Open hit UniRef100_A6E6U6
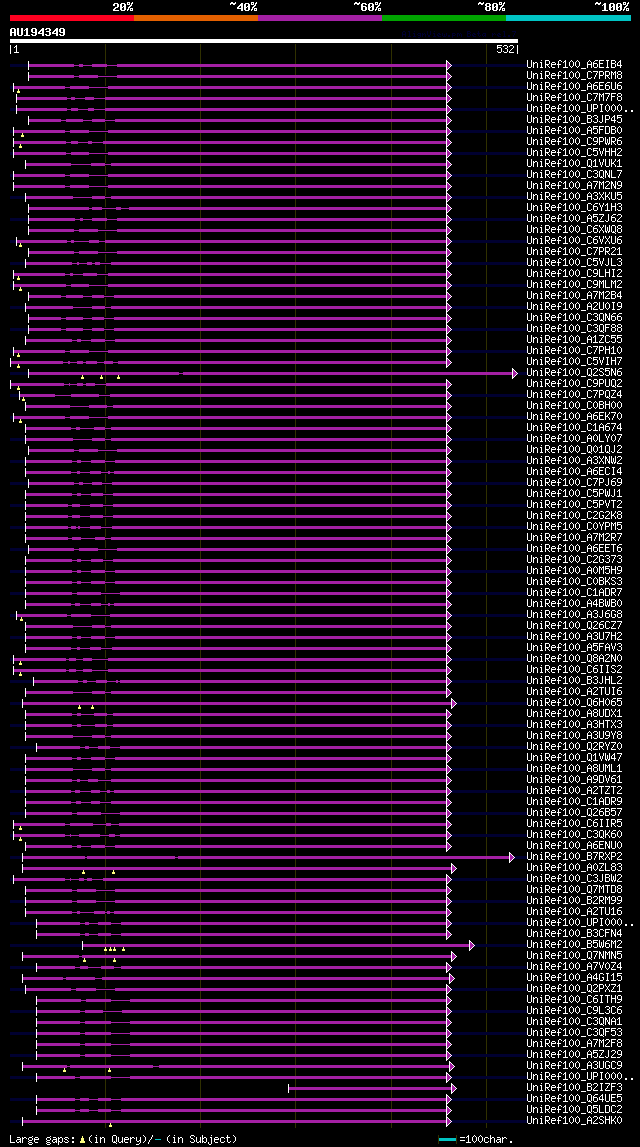 coord(574,86)
